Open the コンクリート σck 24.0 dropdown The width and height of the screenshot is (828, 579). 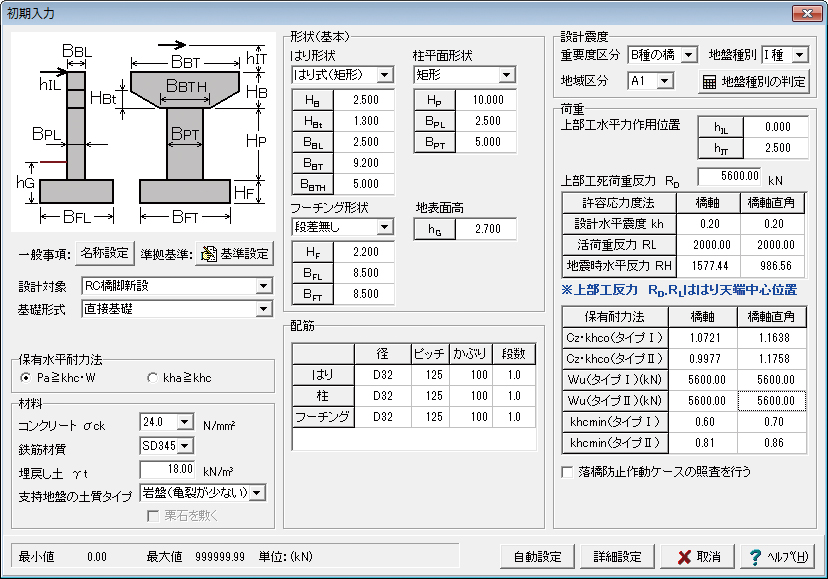tap(185, 422)
